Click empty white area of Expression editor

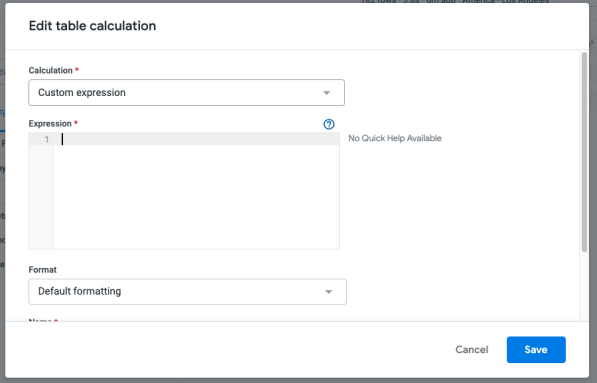(197, 197)
